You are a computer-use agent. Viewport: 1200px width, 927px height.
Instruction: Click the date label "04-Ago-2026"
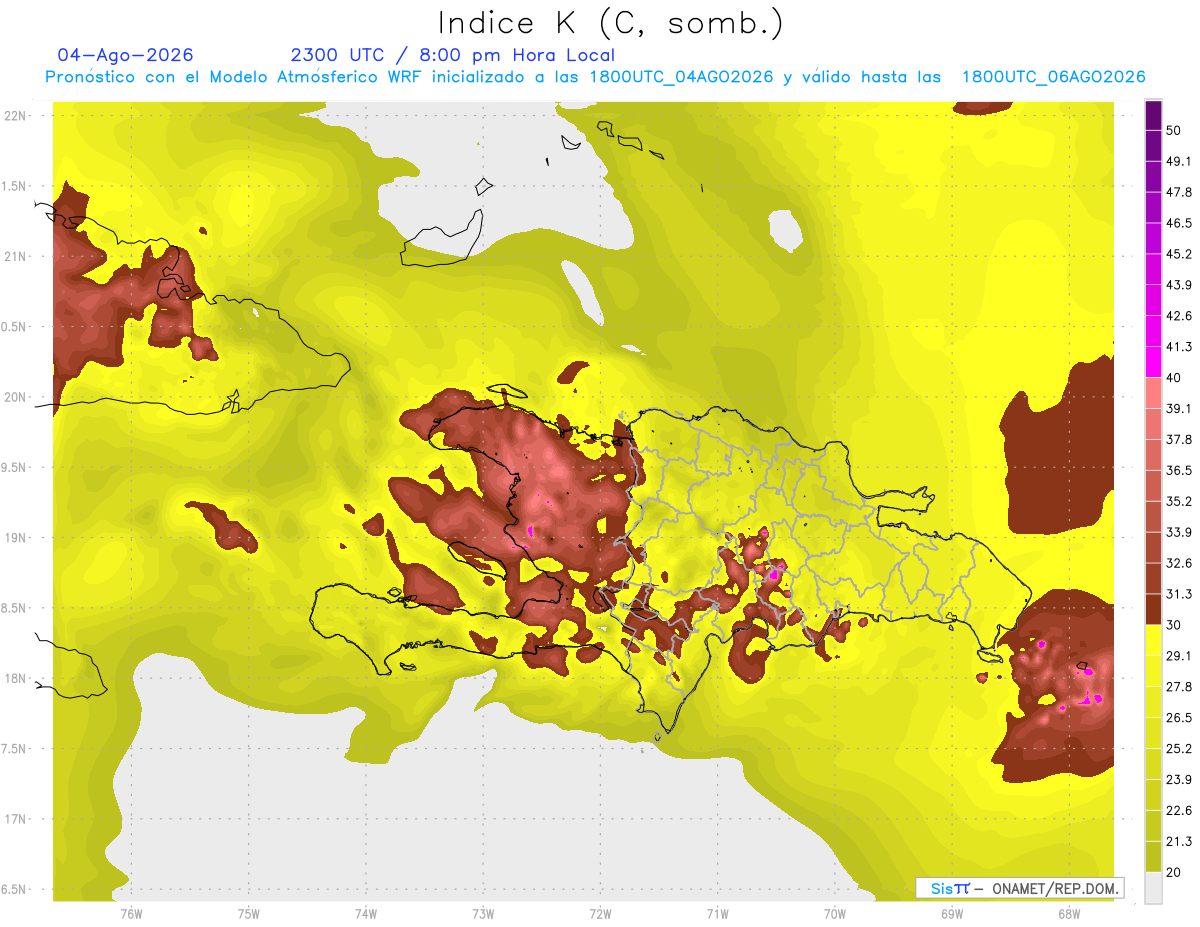[126, 55]
